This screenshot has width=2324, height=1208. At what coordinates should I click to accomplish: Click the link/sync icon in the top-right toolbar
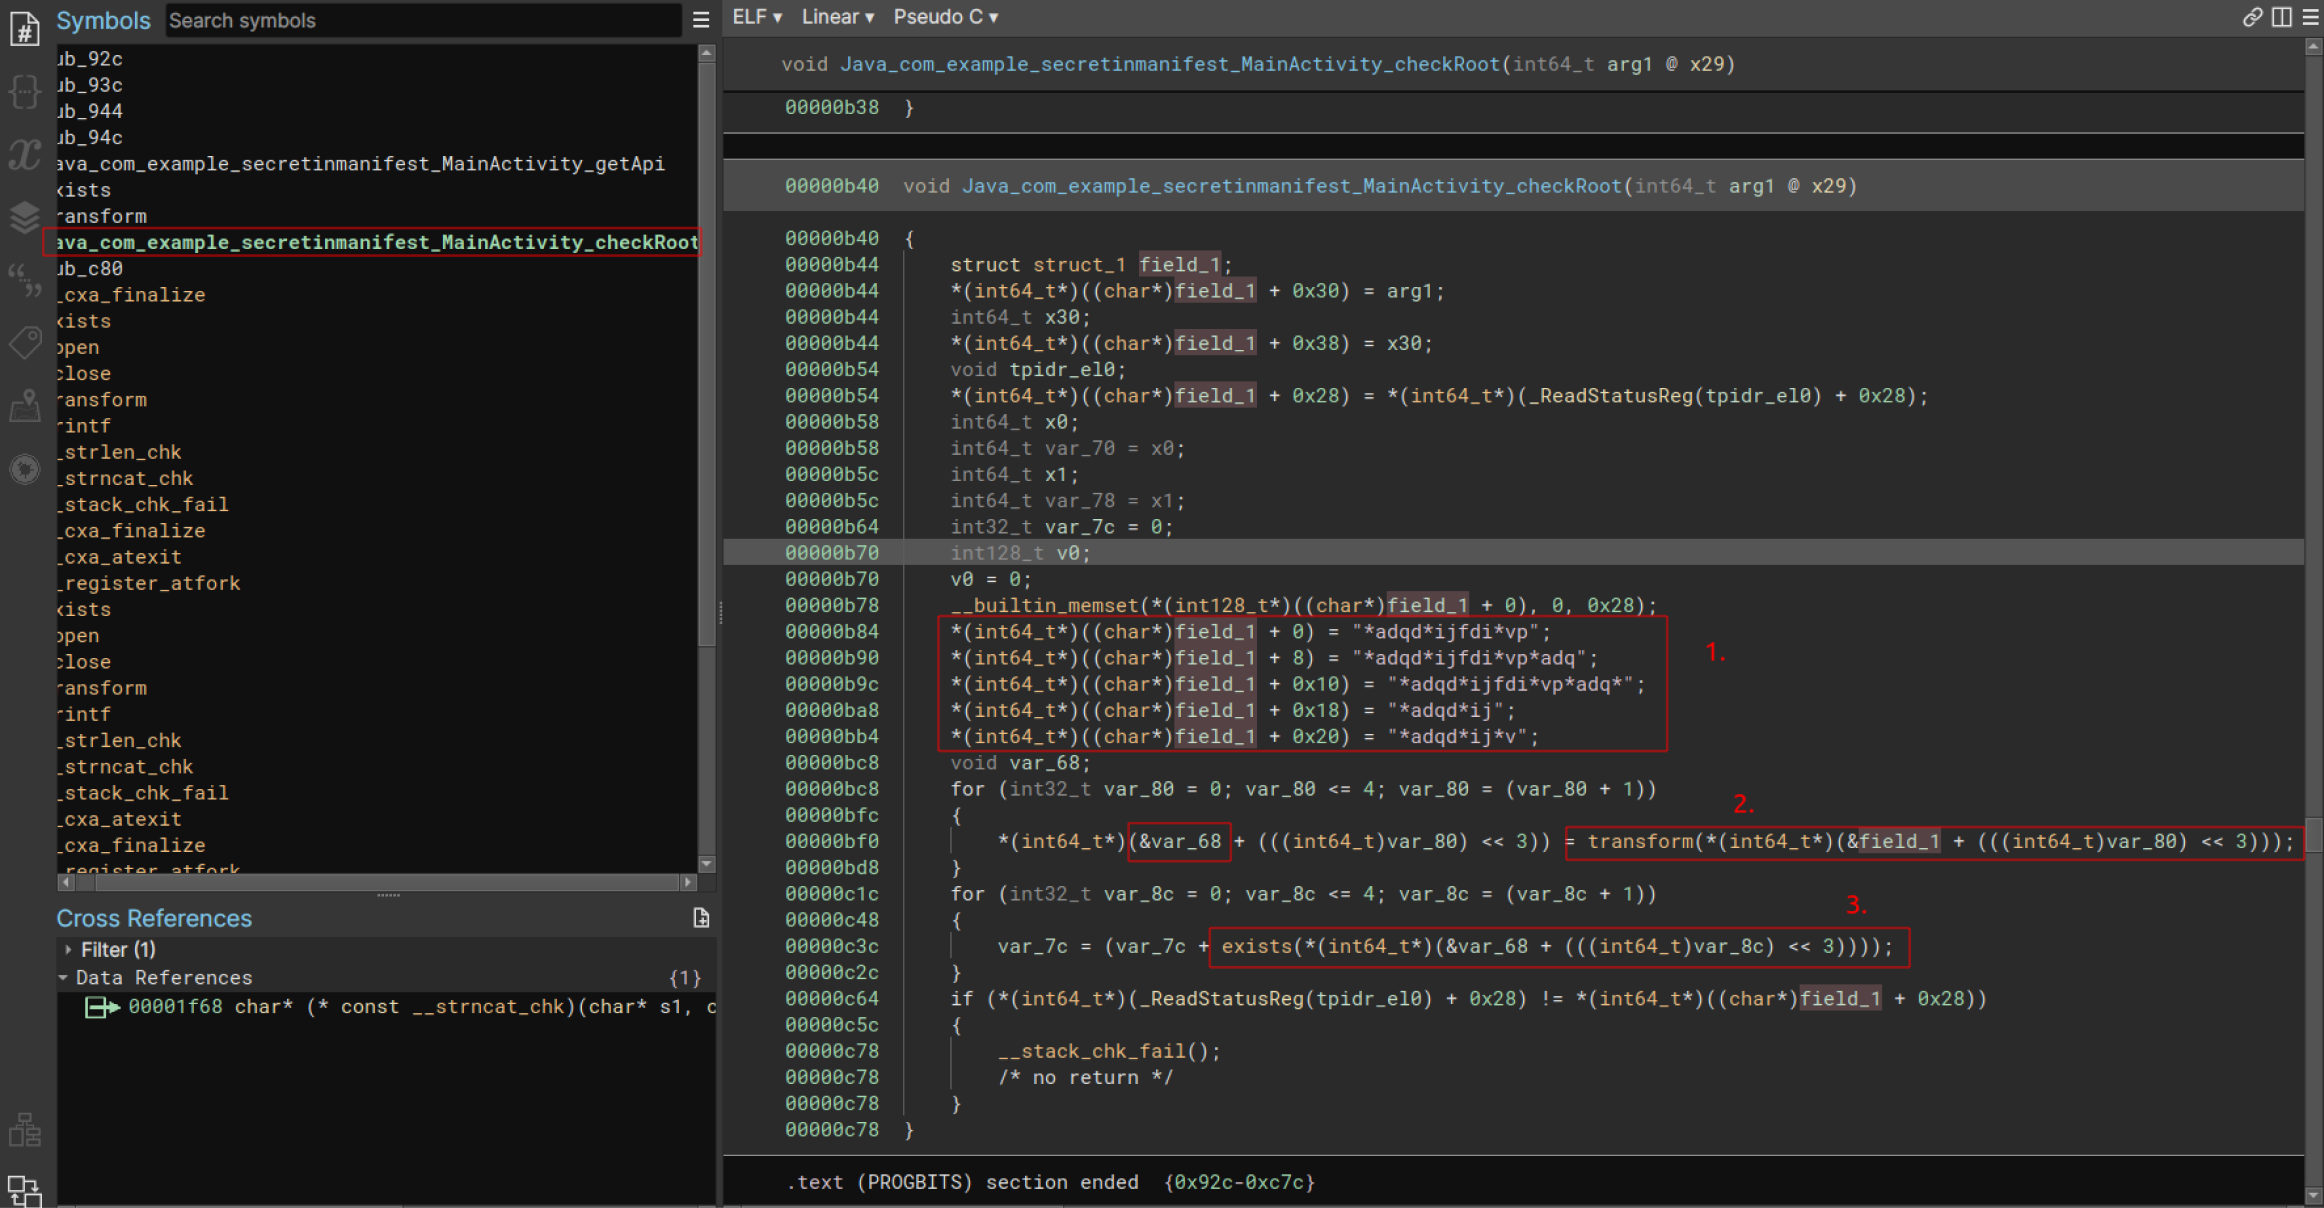coord(2253,17)
